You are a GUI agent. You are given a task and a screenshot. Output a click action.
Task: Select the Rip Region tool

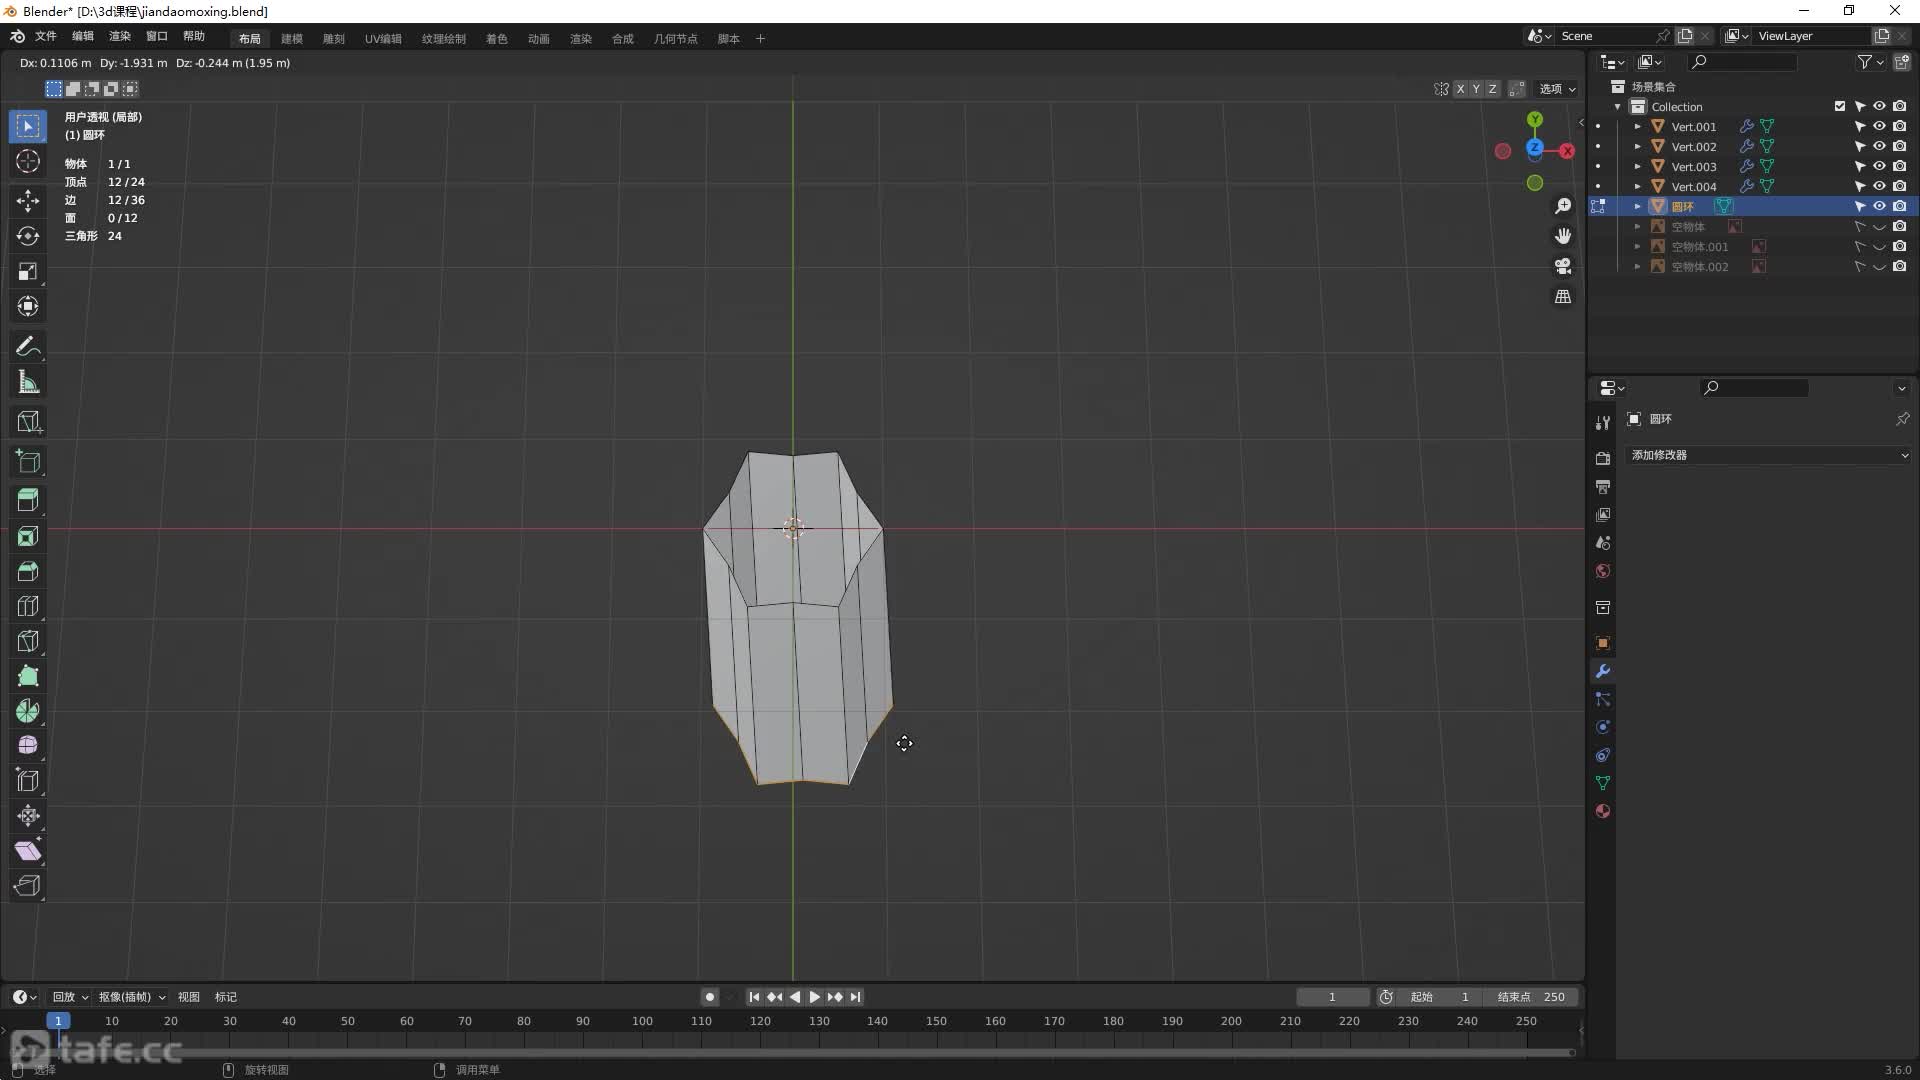(x=28, y=886)
